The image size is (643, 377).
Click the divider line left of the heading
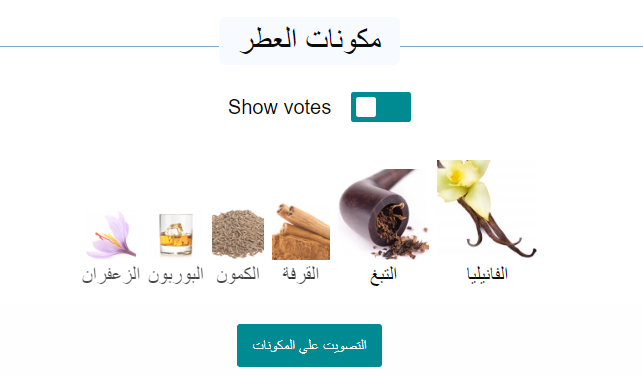109,46
